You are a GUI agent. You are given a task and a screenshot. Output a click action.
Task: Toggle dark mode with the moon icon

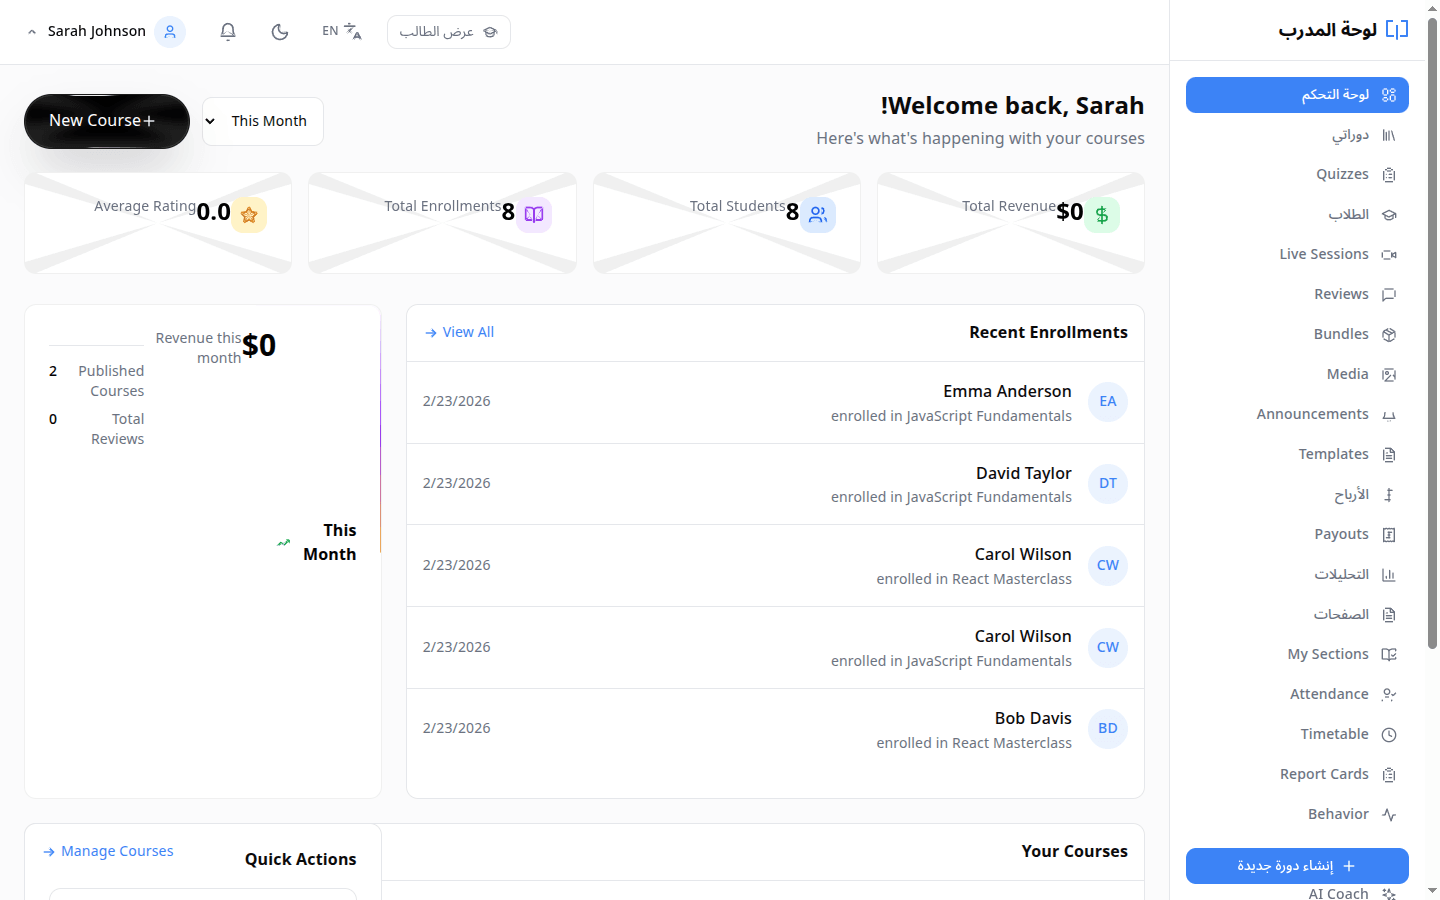(x=279, y=31)
